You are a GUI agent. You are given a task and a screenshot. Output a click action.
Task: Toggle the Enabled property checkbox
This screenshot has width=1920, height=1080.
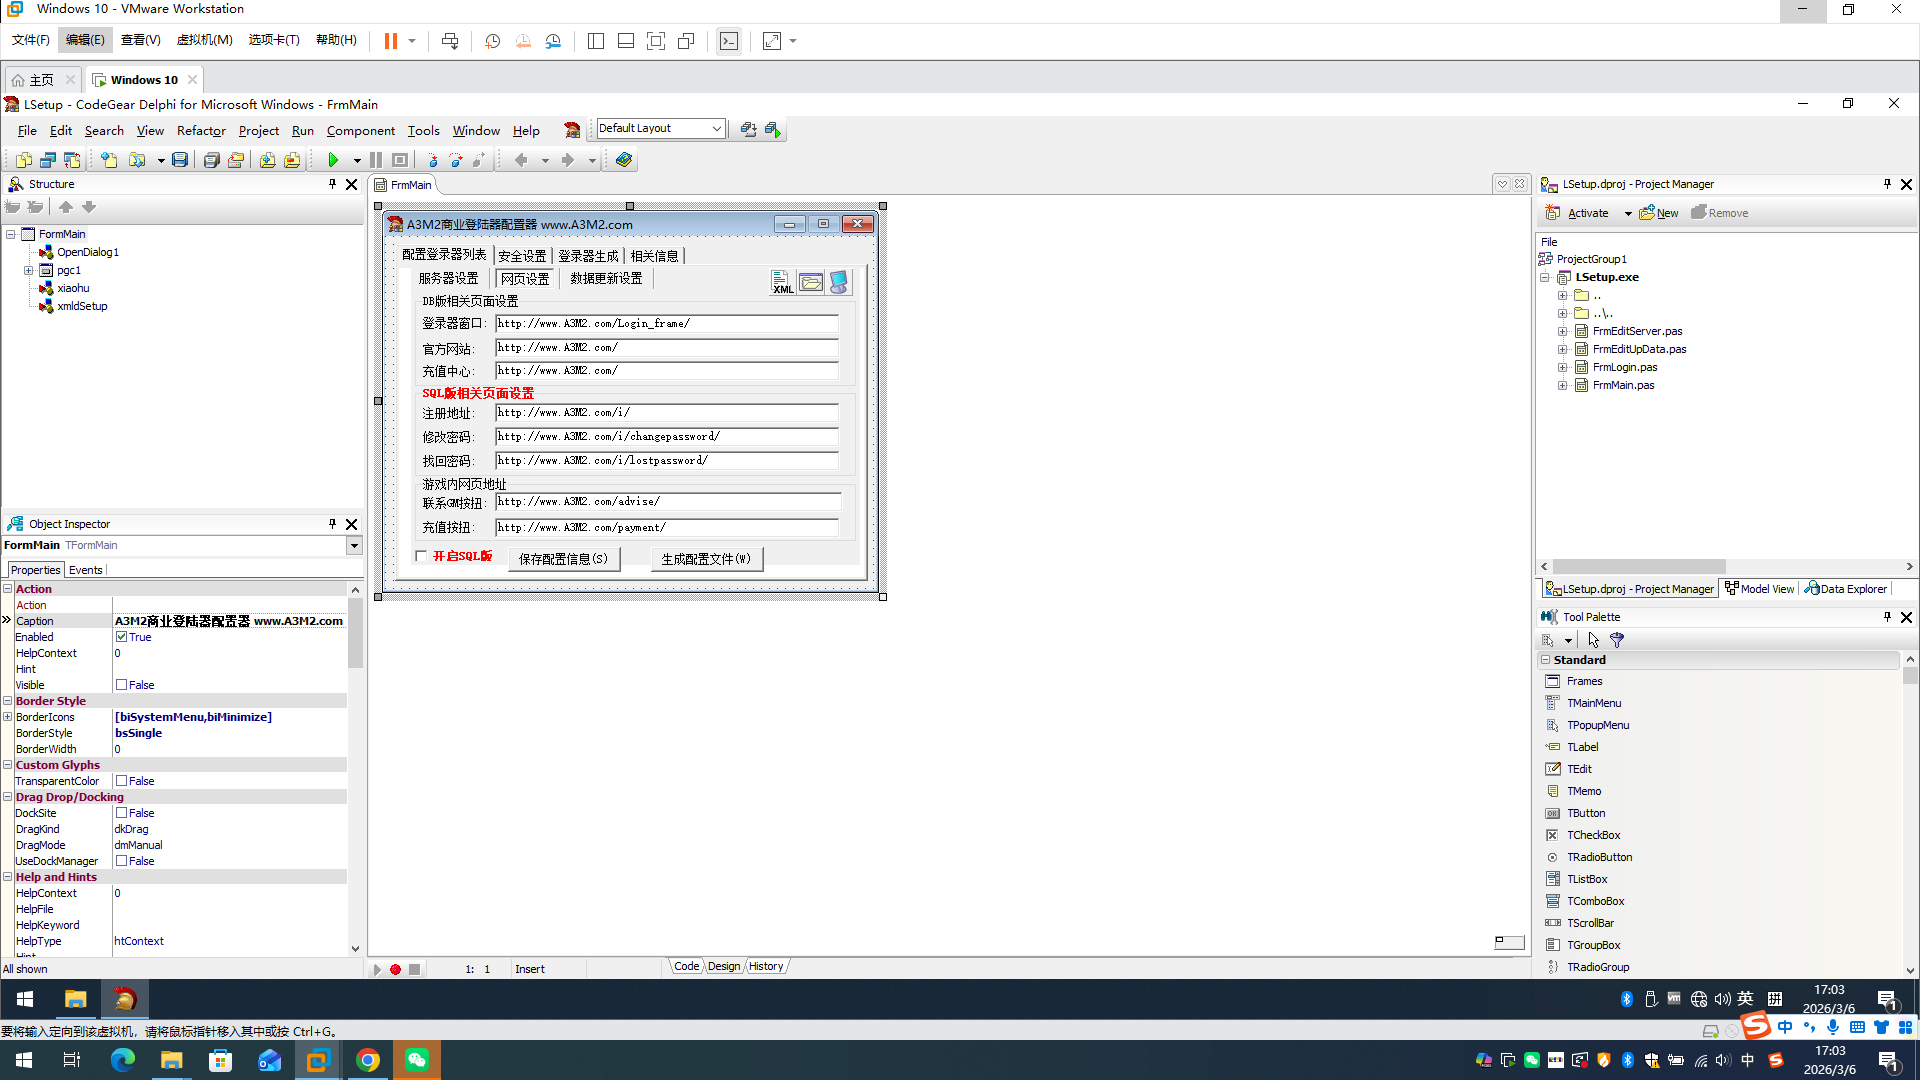tap(121, 637)
